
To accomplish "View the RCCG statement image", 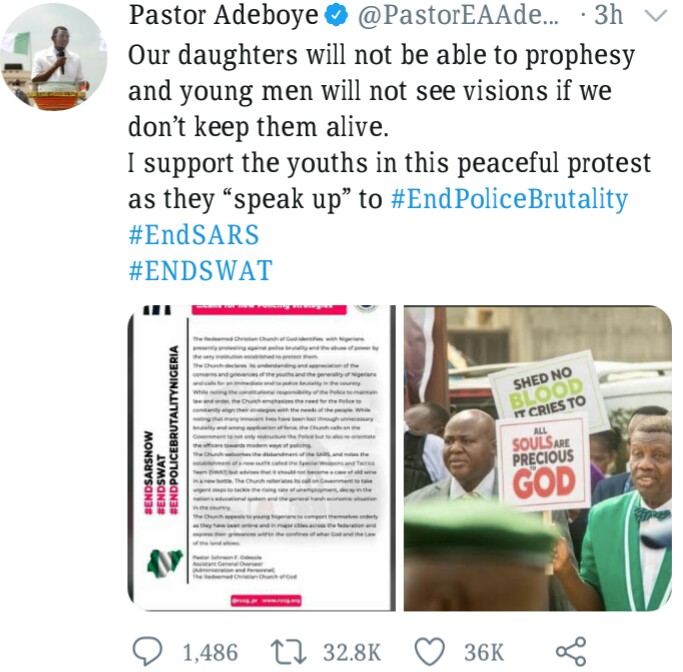I will coord(262,458).
